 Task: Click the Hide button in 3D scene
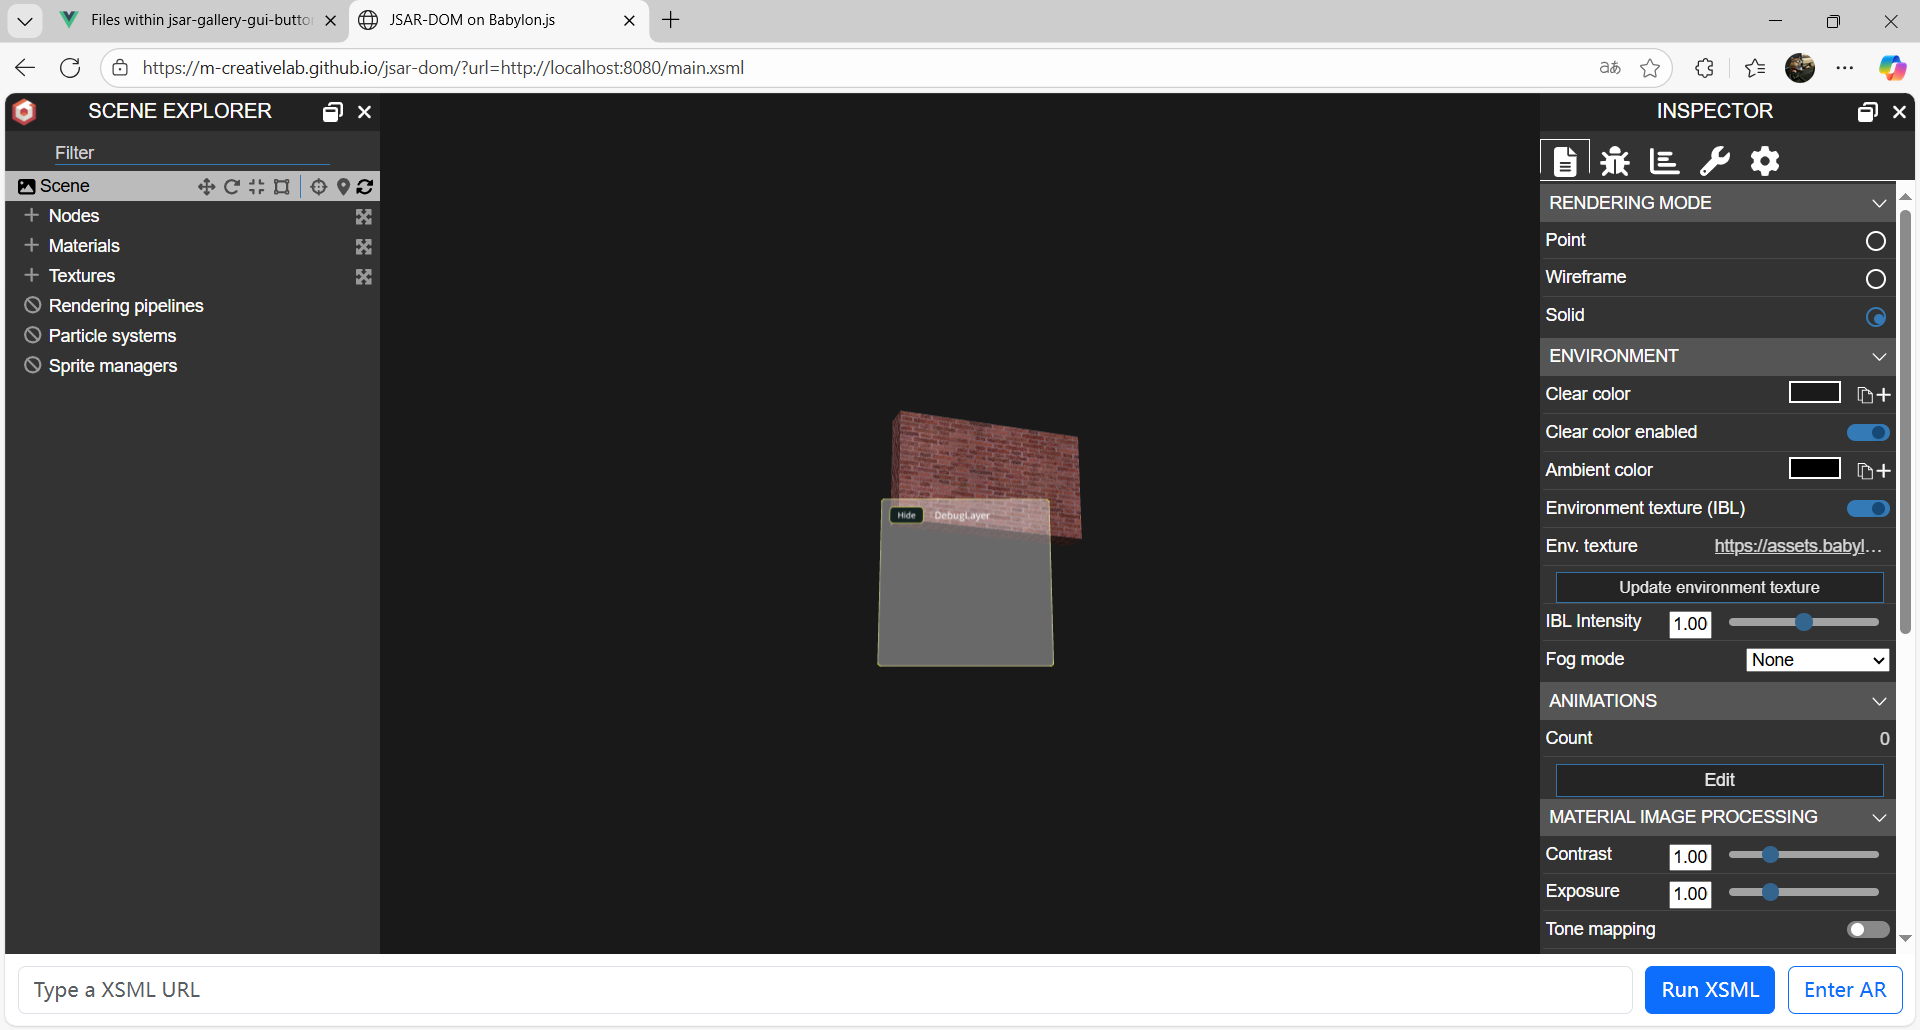pyautogui.click(x=906, y=516)
